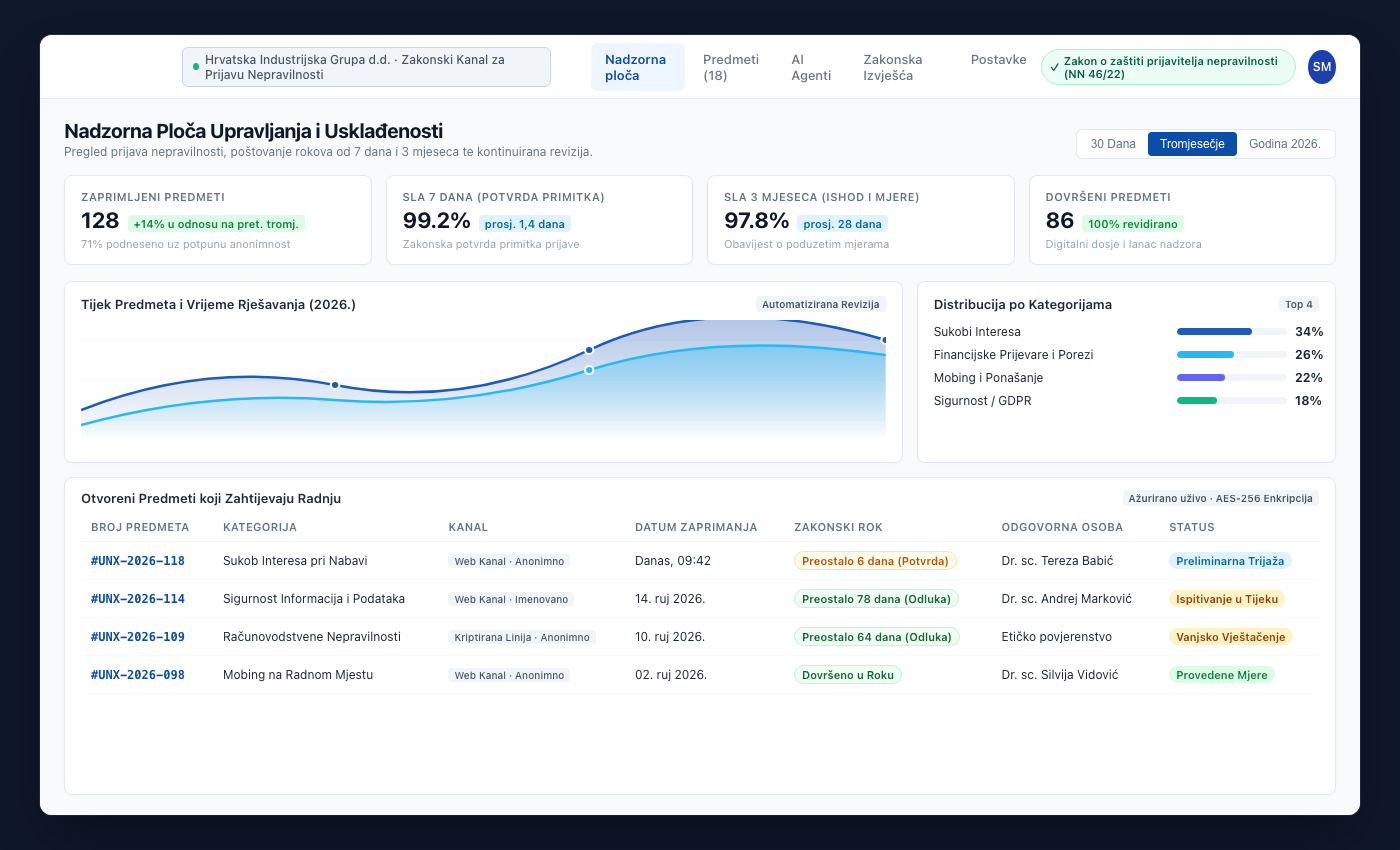Select the Godina 2026. period
This screenshot has width=1400, height=850.
(1285, 144)
